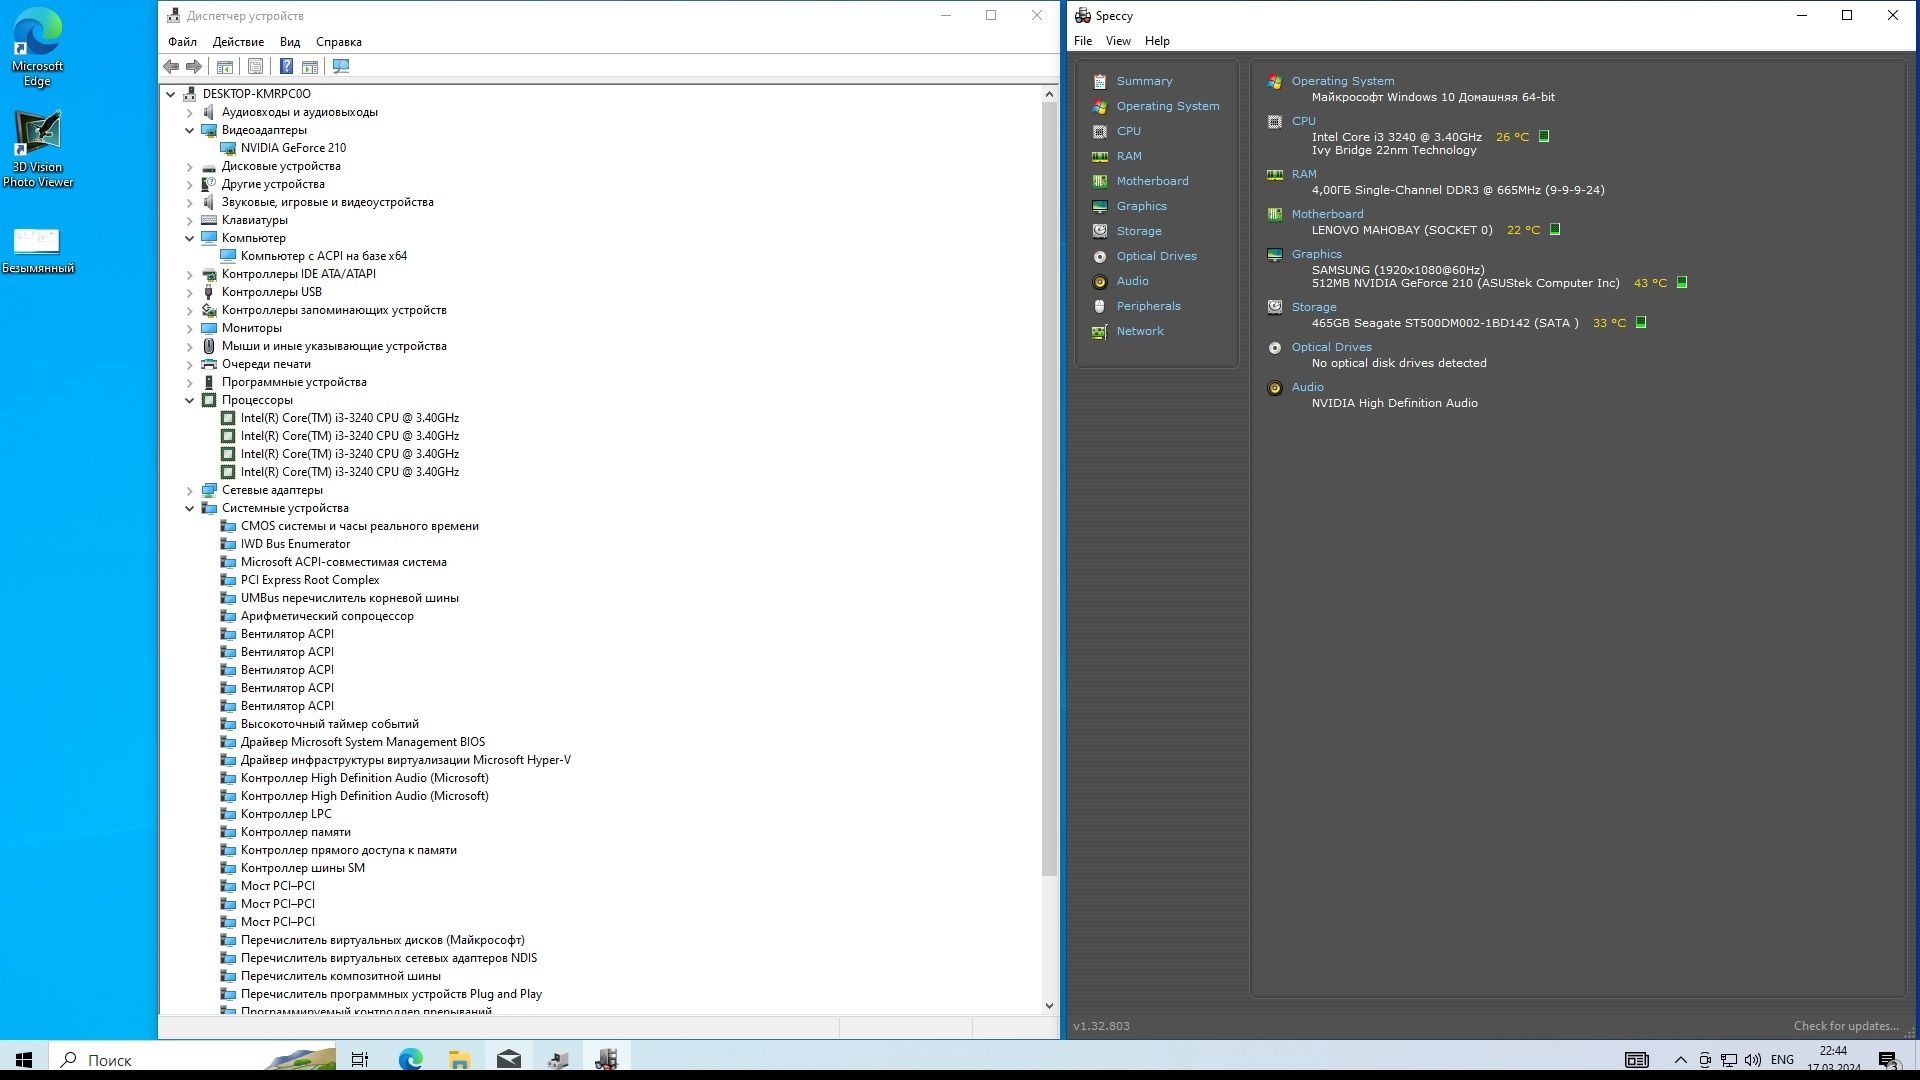Expand Контроллеры USB category
Image resolution: width=1920 pixels, height=1080 pixels.
tap(190, 292)
